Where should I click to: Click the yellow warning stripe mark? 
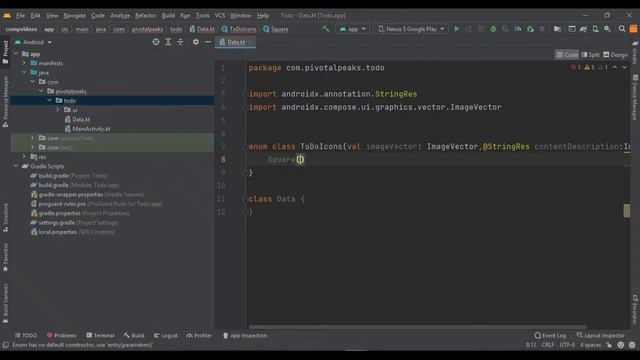coord(627,211)
